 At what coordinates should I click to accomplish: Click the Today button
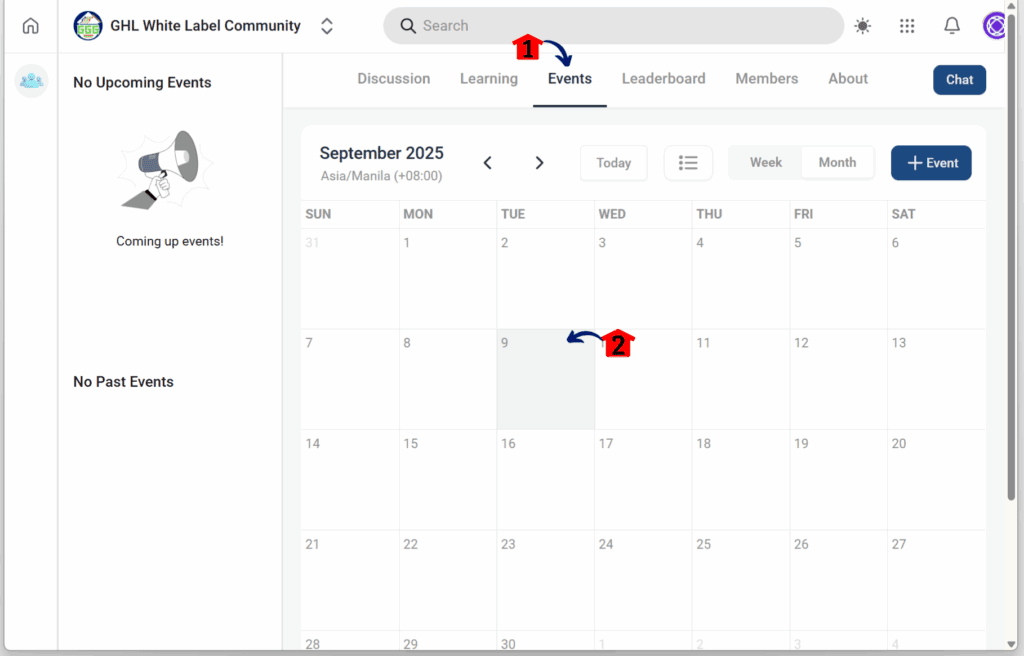[614, 163]
